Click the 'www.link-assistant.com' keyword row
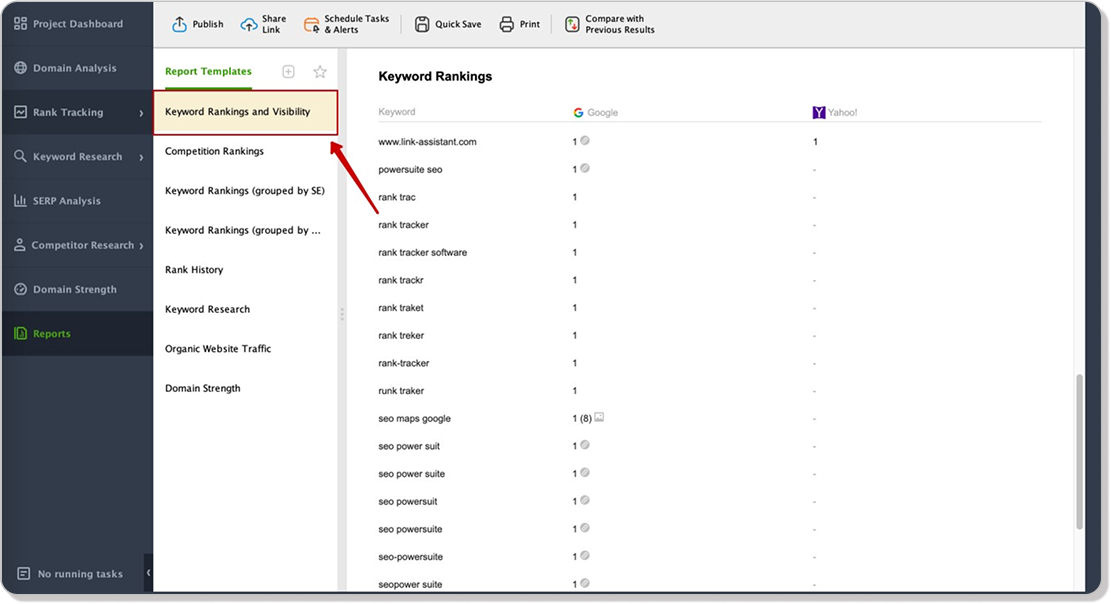 pyautogui.click(x=709, y=142)
